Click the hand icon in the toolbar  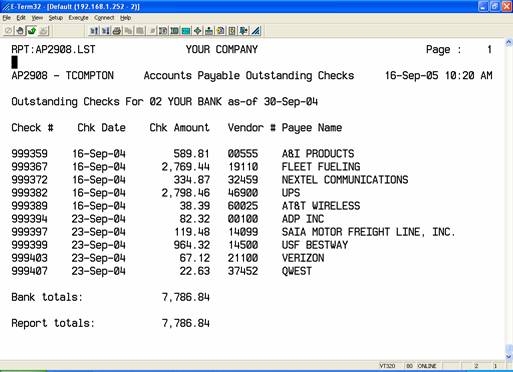20,31
